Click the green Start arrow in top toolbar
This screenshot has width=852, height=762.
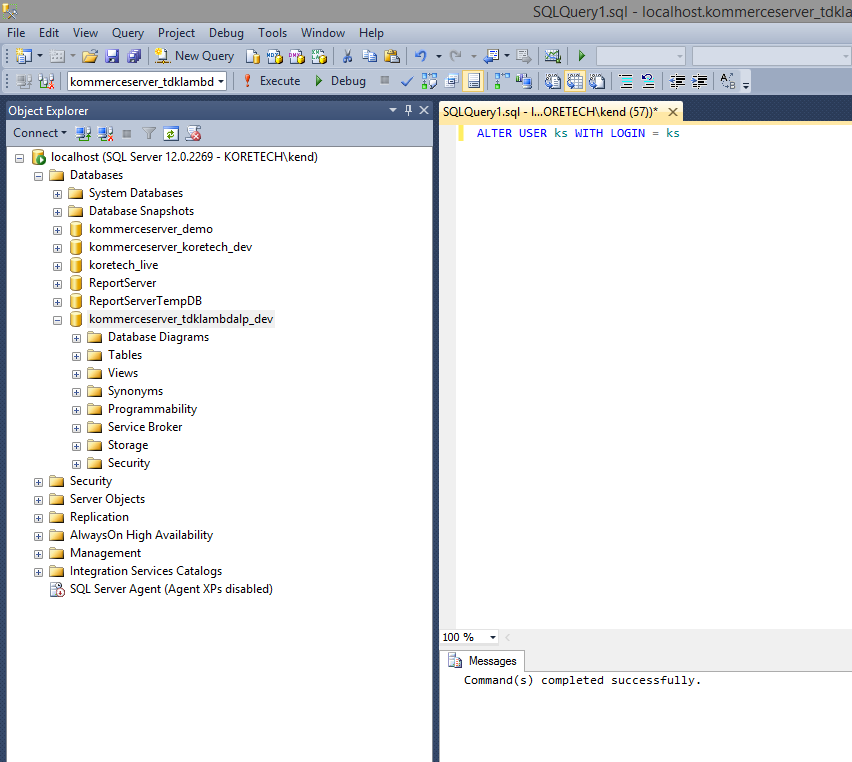(582, 56)
